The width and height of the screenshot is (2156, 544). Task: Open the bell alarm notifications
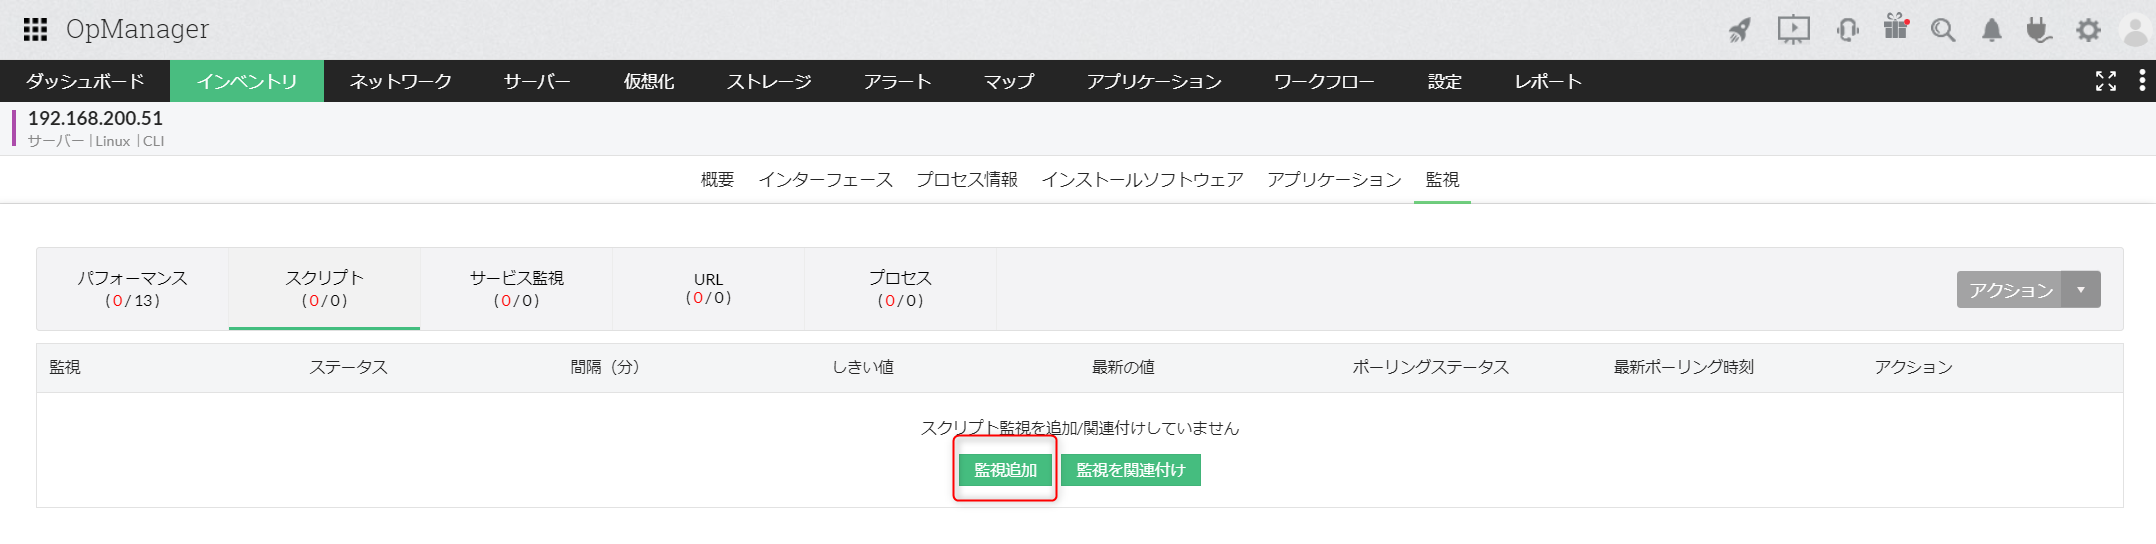coord(1992,30)
